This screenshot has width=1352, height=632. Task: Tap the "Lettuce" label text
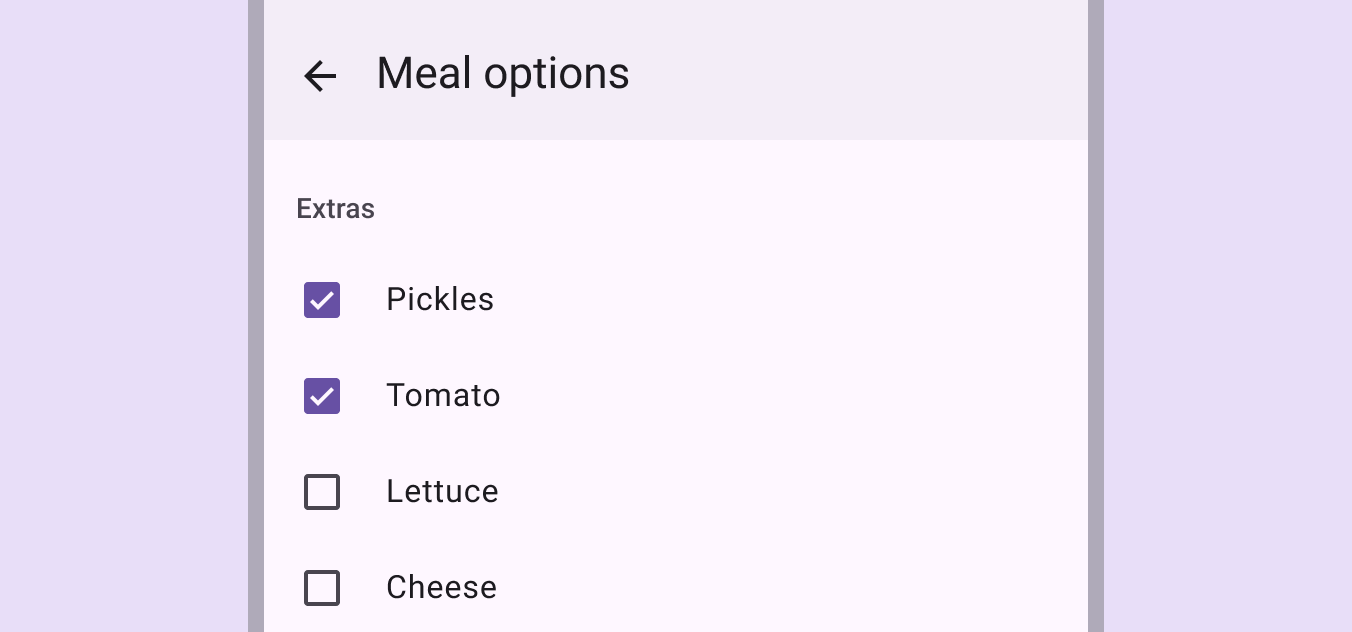click(x=442, y=492)
